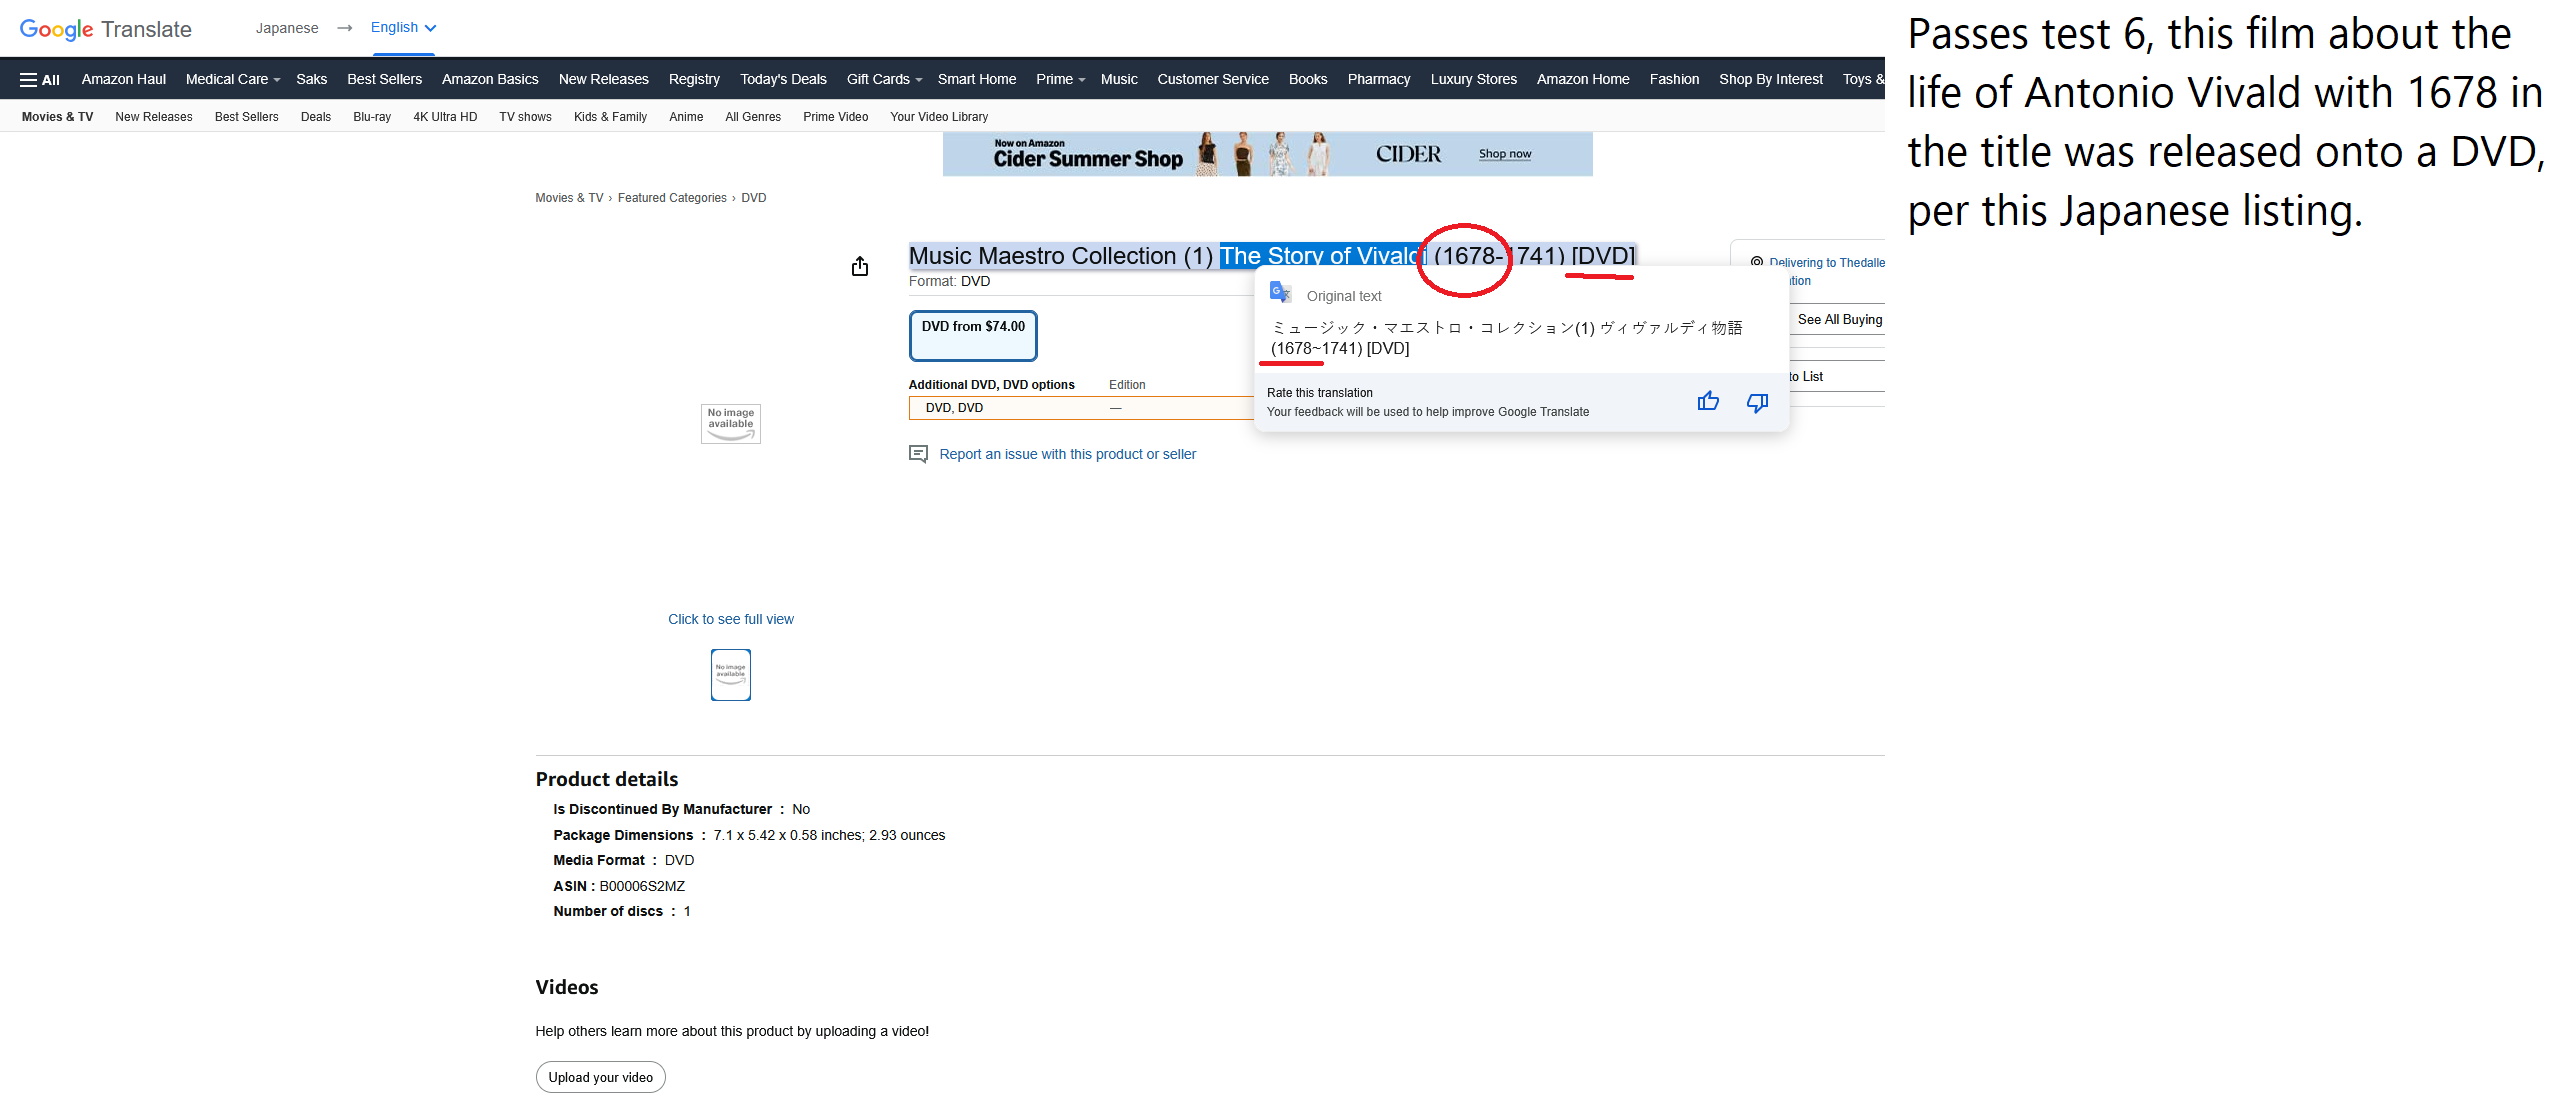Select the DVD, DVD option row
The width and height of the screenshot is (2562, 1112).
1081,408
